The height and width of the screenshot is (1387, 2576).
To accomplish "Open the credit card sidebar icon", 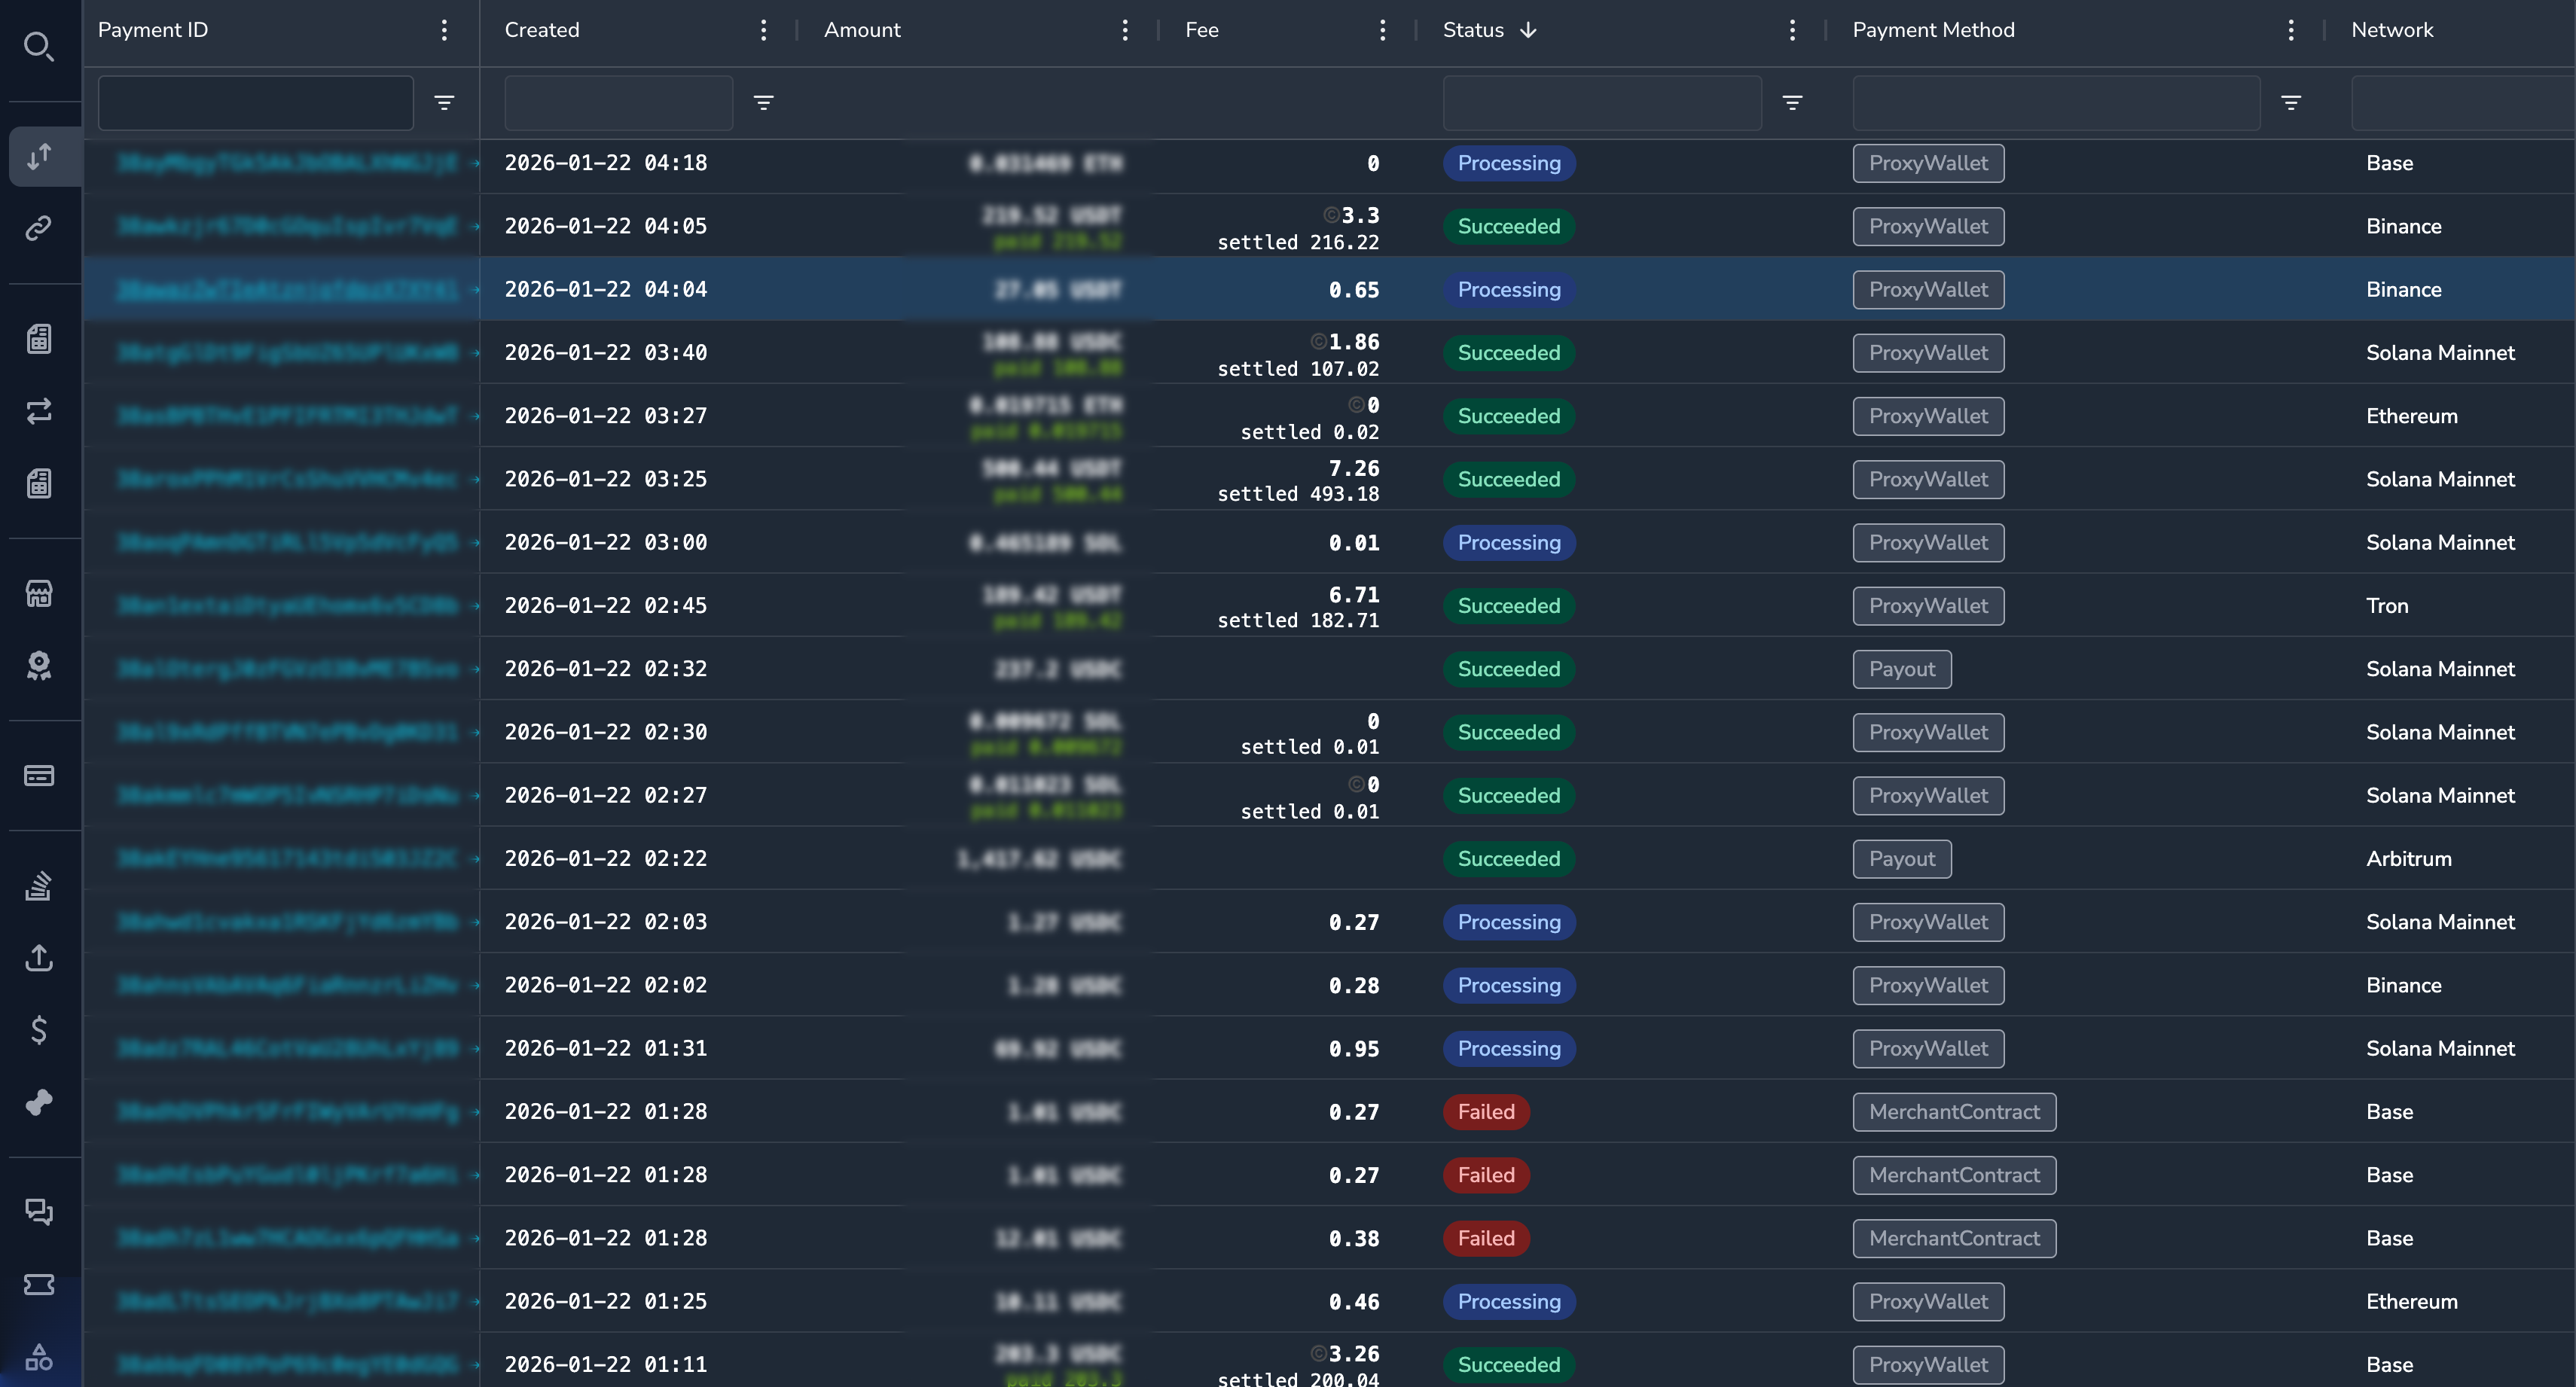I will (39, 775).
